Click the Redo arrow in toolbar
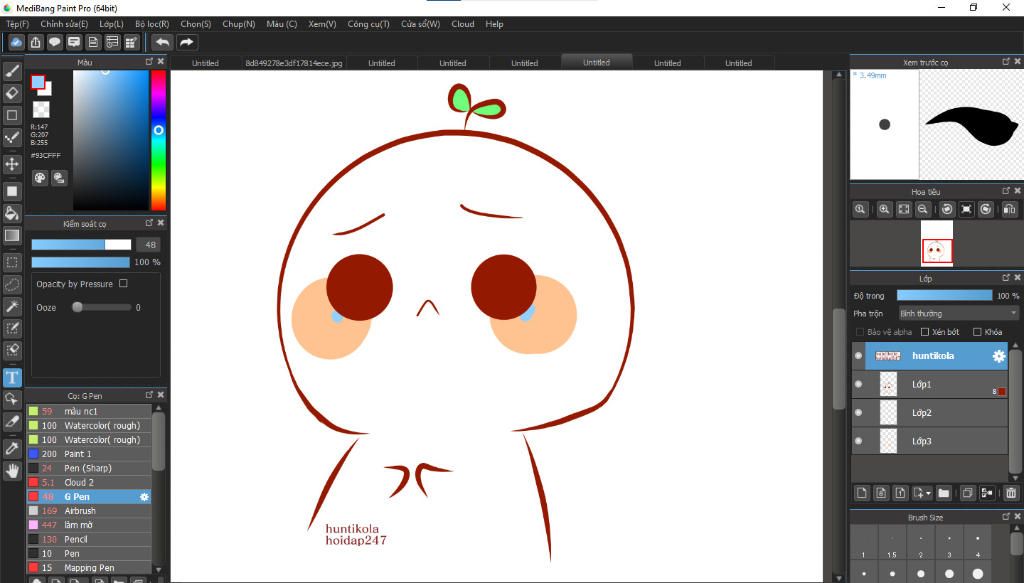This screenshot has width=1024, height=583. 187,42
